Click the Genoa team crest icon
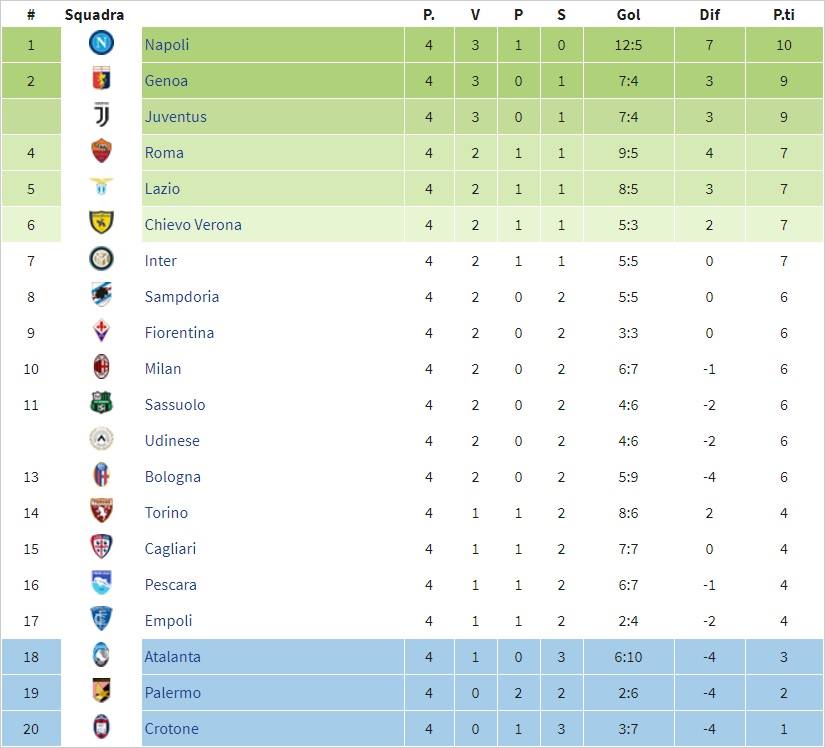The width and height of the screenshot is (825, 748). [x=101, y=80]
